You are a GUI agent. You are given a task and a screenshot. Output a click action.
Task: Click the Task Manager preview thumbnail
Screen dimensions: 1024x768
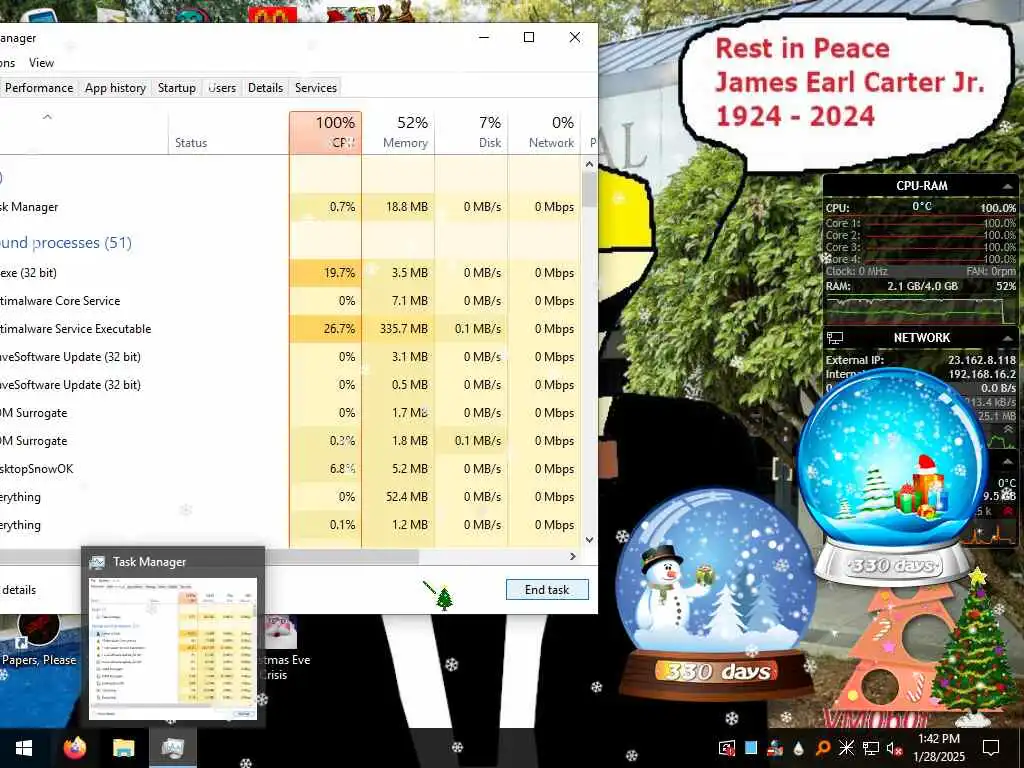(173, 648)
